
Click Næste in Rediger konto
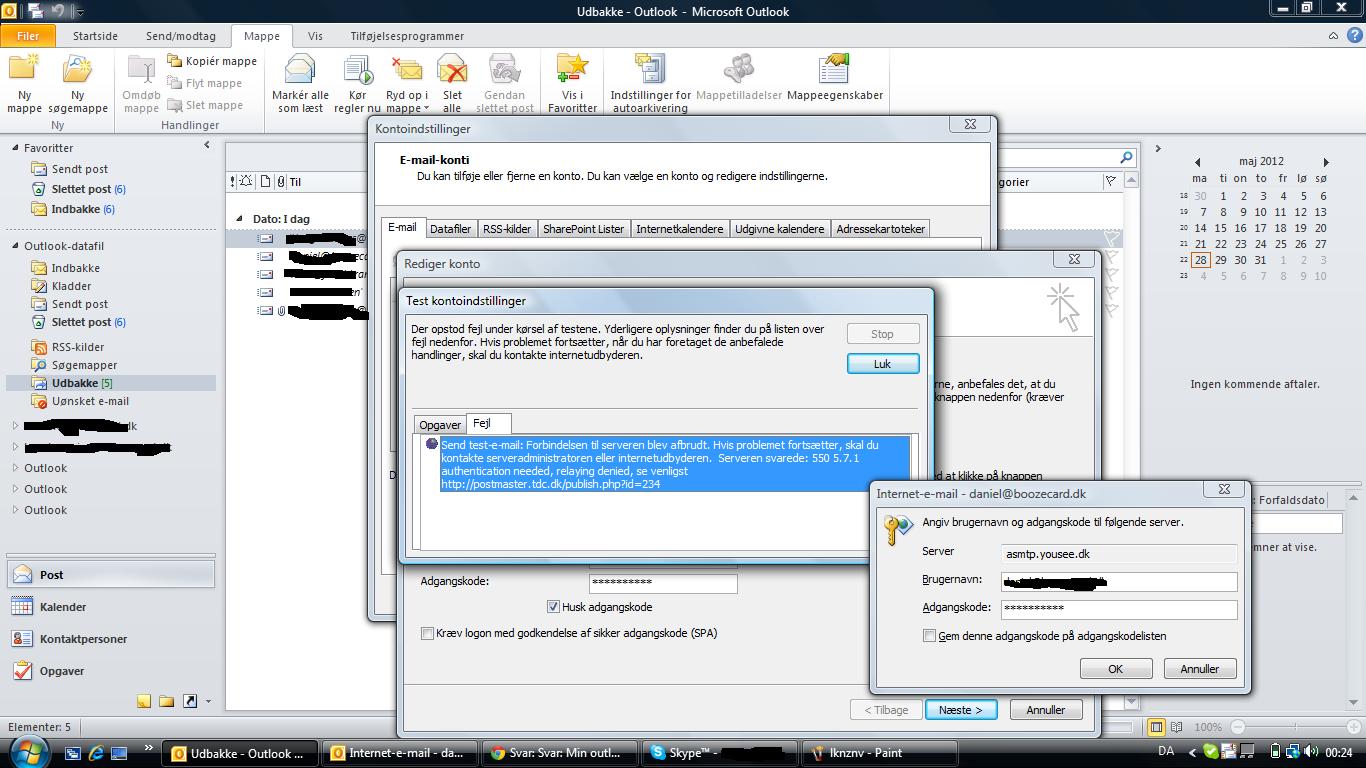coord(960,710)
